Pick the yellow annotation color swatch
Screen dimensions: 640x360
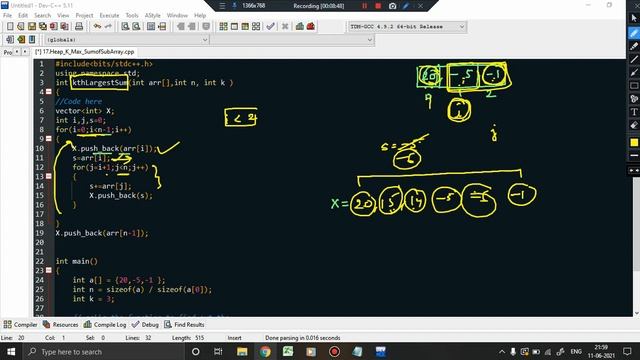tap(634, 142)
